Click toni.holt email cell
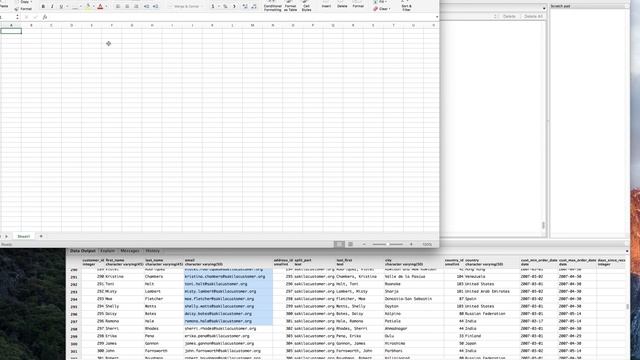This screenshot has width=640, height=360. pyautogui.click(x=229, y=284)
